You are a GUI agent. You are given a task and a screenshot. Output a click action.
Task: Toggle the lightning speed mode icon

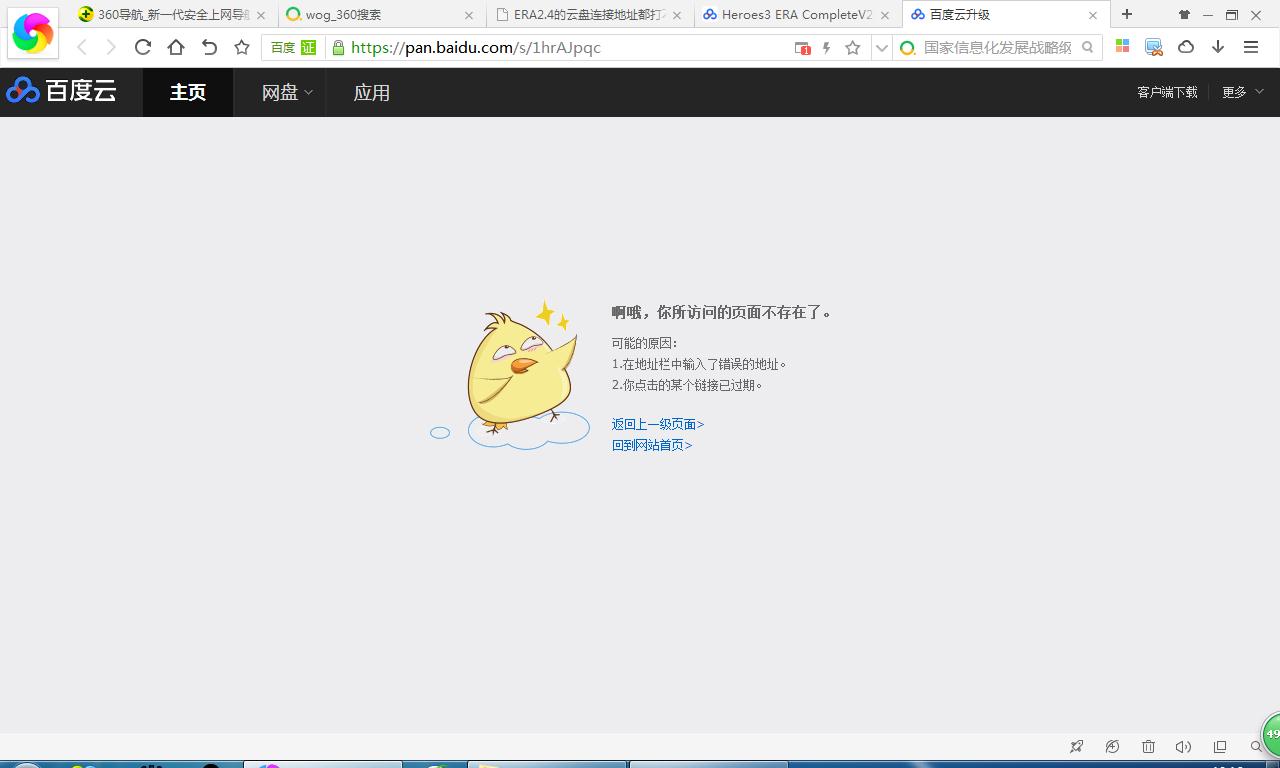826,48
